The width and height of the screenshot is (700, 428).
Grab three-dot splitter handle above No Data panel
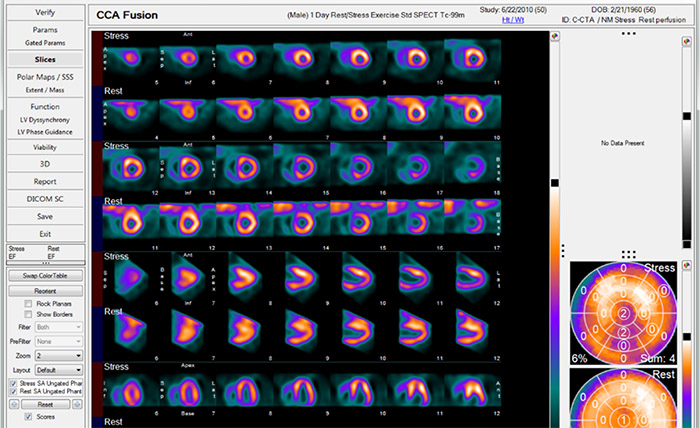click(629, 33)
